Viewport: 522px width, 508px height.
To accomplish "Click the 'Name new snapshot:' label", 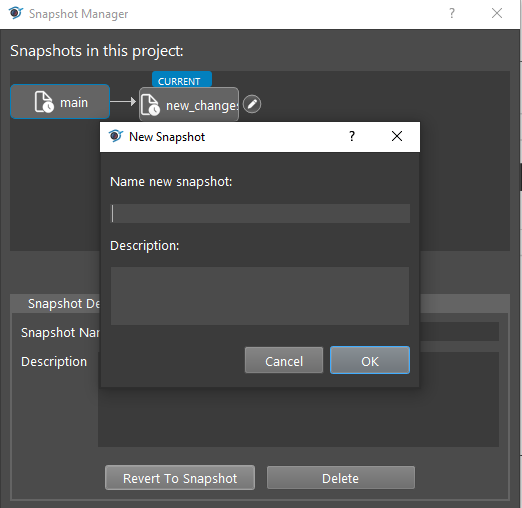I will (171, 182).
